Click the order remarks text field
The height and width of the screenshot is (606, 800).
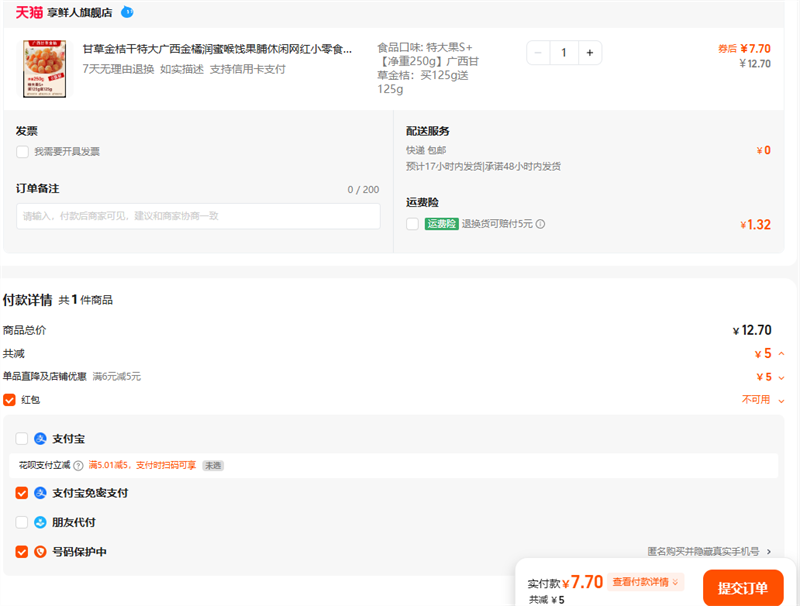tap(198, 216)
